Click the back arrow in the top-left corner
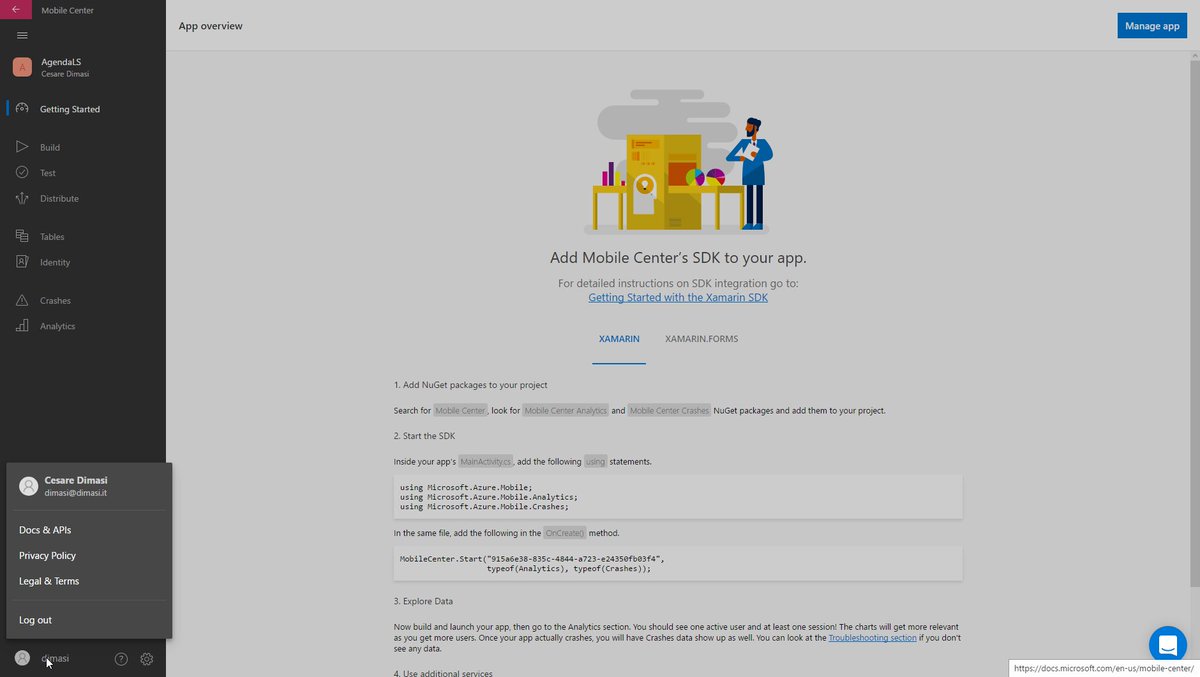The height and width of the screenshot is (677, 1200). click(x=15, y=9)
